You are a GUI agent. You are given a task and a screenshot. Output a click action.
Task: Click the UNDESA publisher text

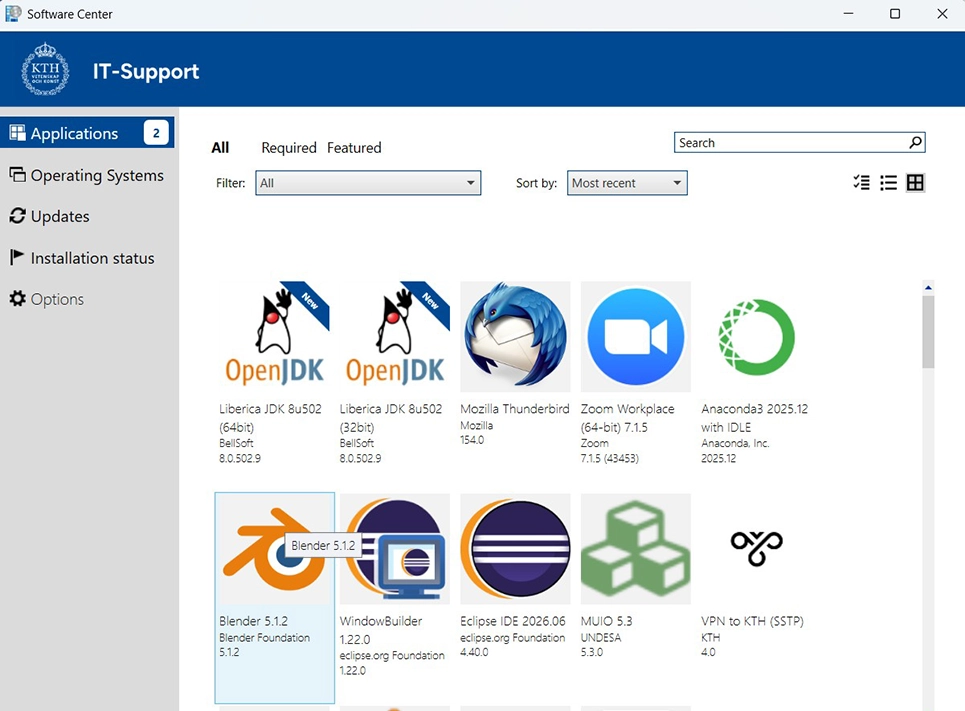(x=601, y=638)
